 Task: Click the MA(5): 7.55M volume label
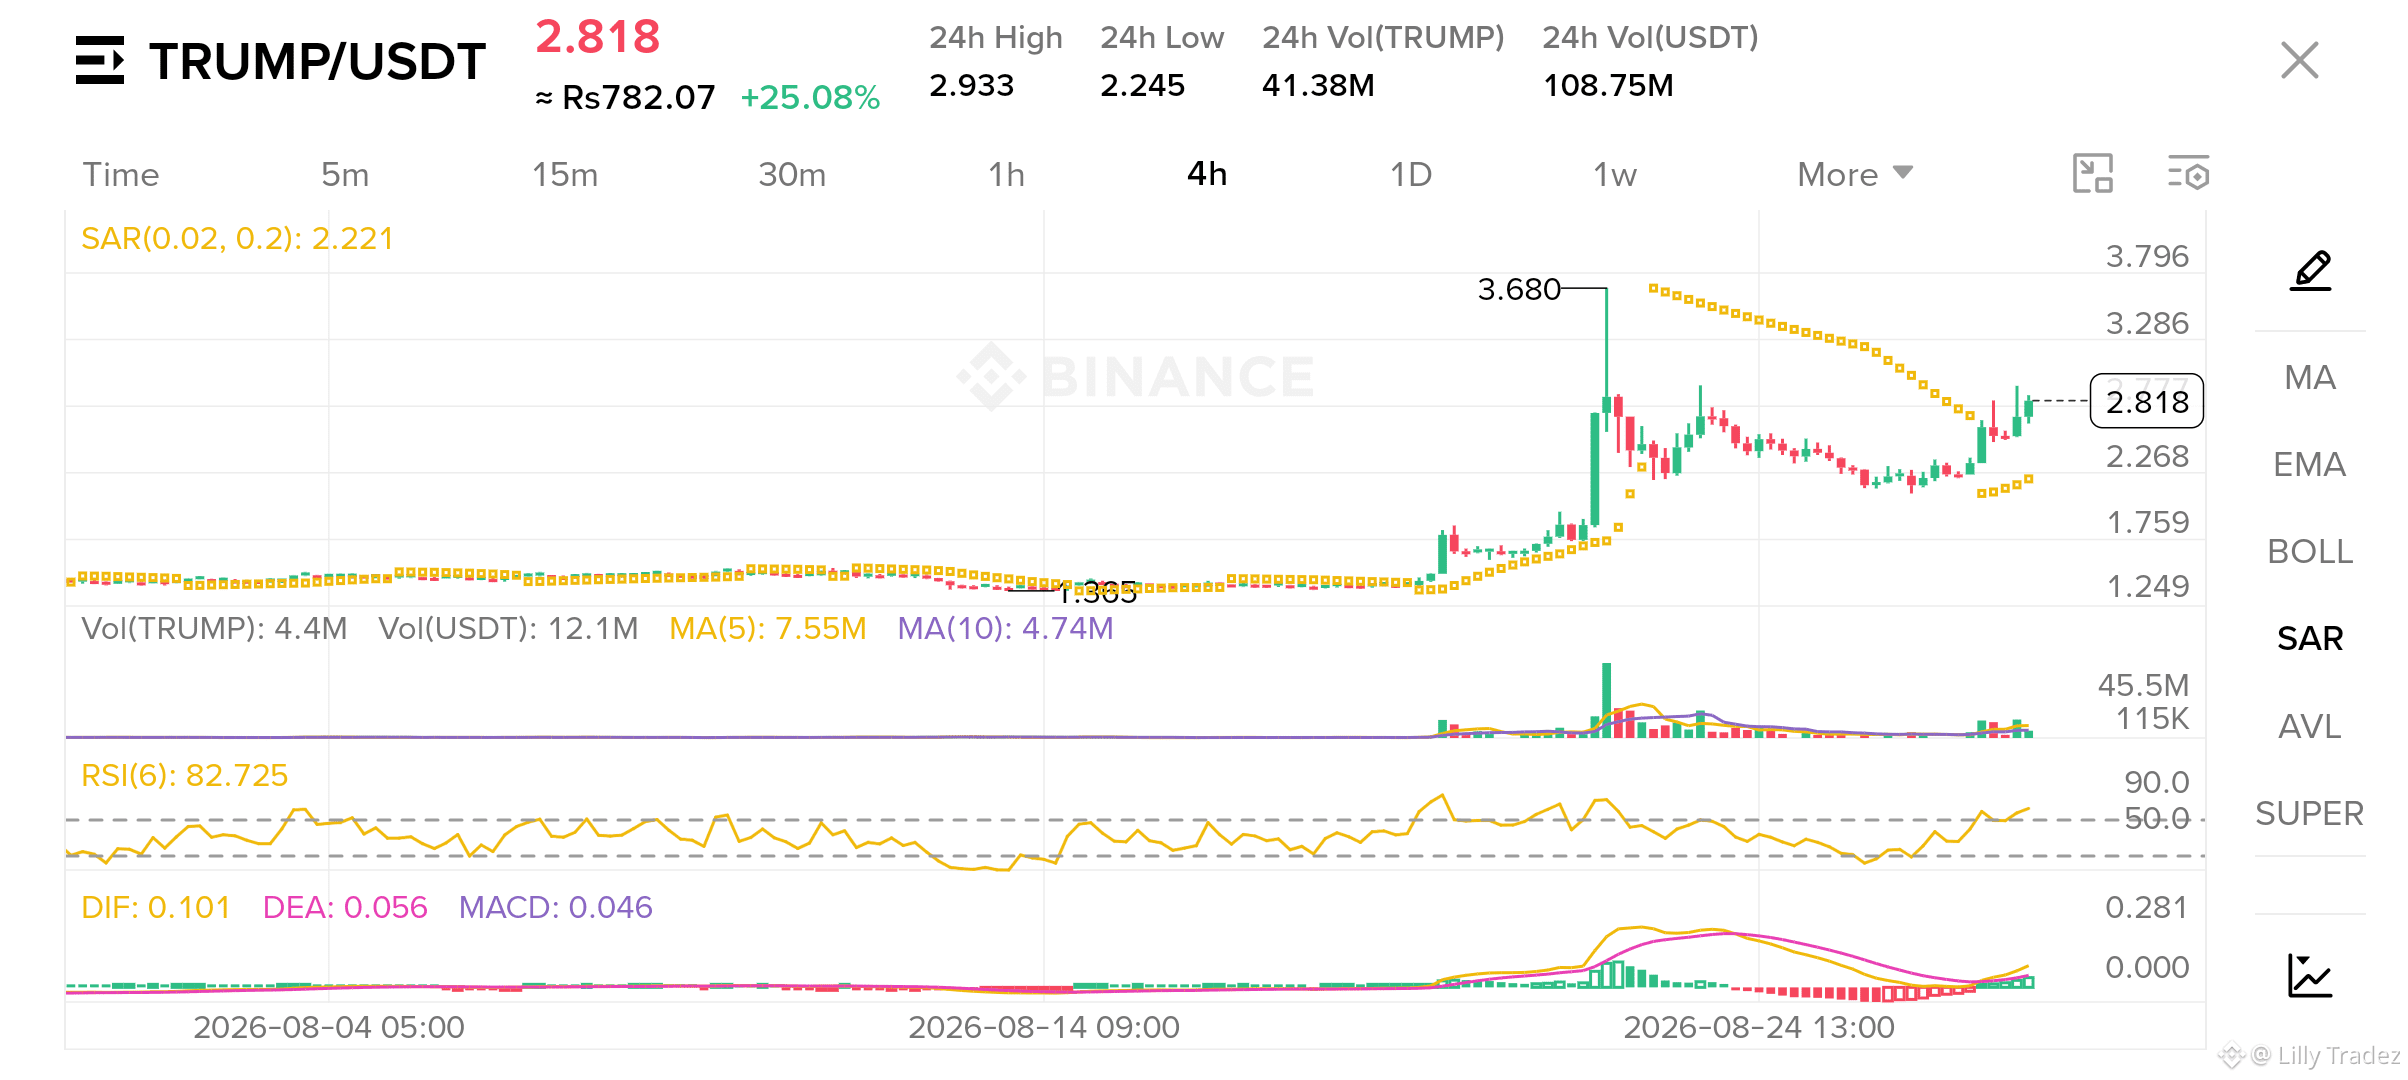click(767, 628)
